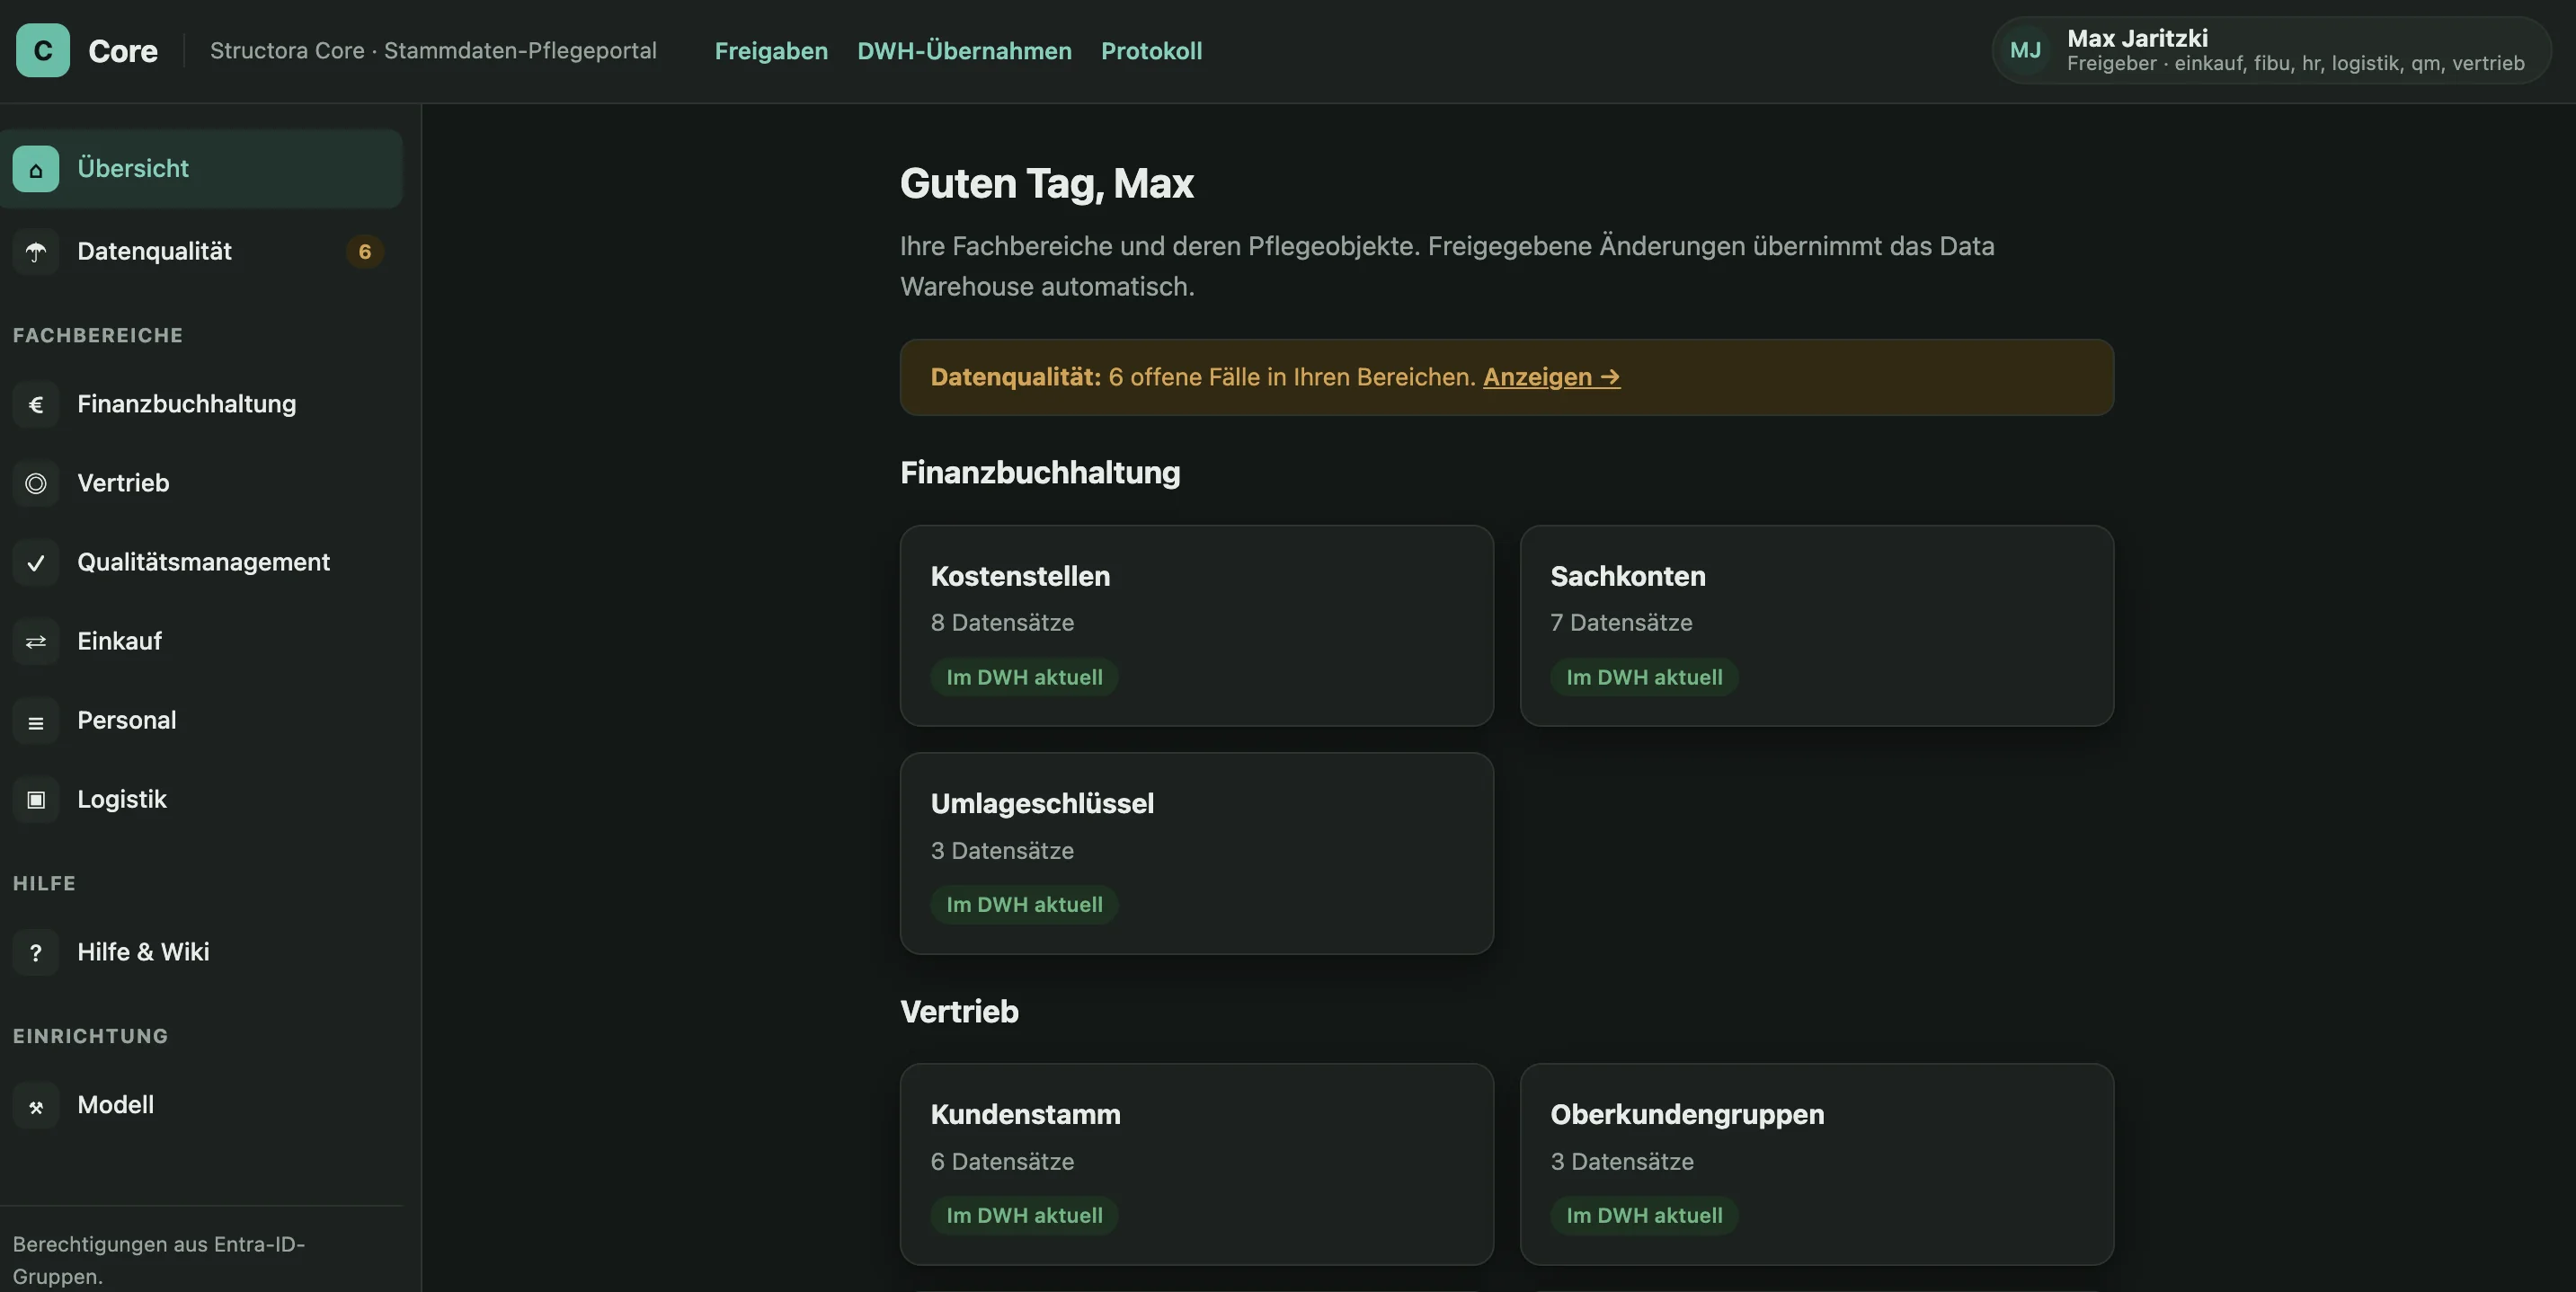Click the Finanzbuchhaltung euro icon
Screen dimensions: 2576x1292
36,404
